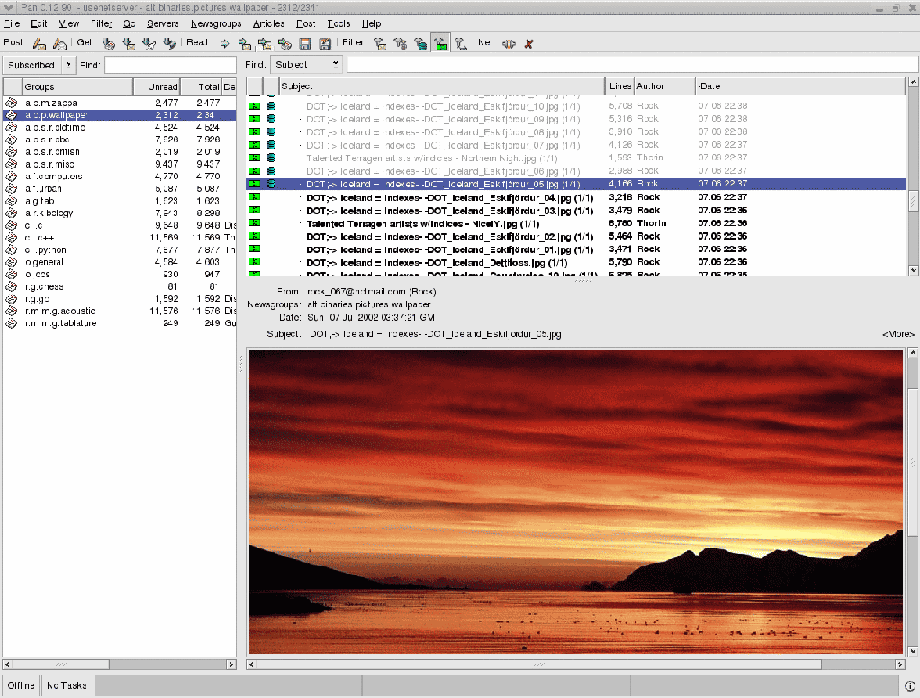Click the first icon after the Get label

(x=109, y=44)
